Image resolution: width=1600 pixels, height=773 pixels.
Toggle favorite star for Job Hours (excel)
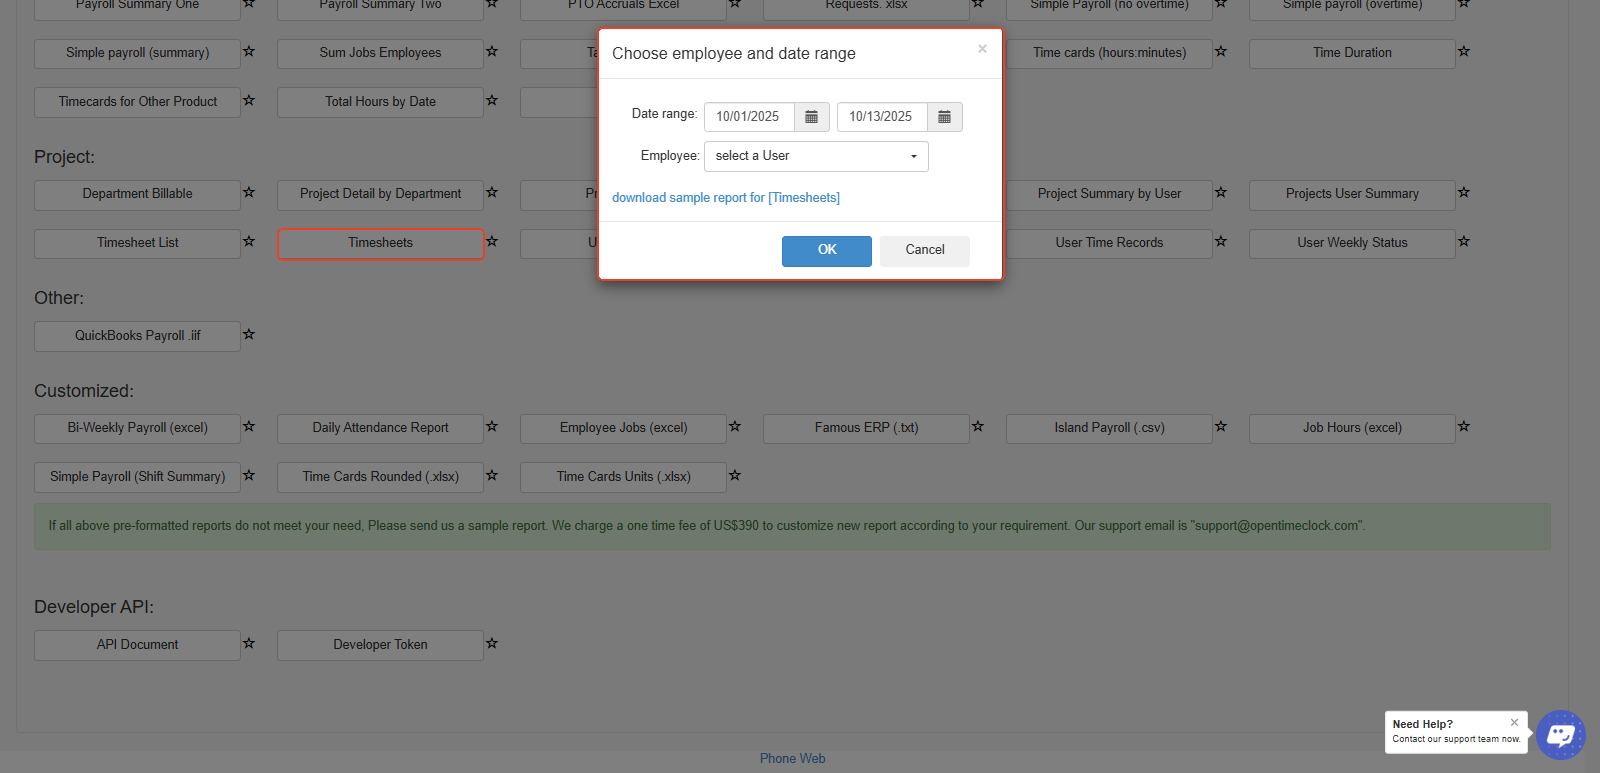point(1464,427)
